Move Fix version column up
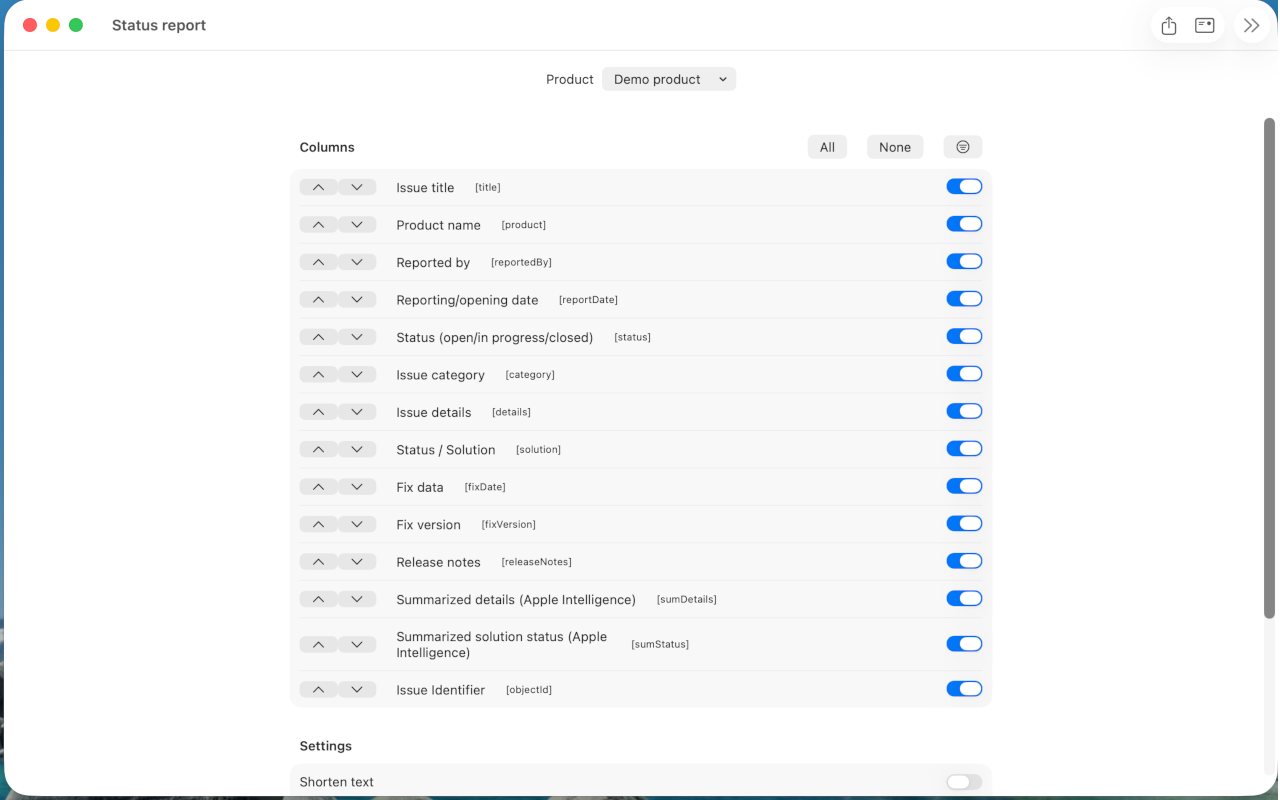The width and height of the screenshot is (1280, 800). pyautogui.click(x=318, y=524)
